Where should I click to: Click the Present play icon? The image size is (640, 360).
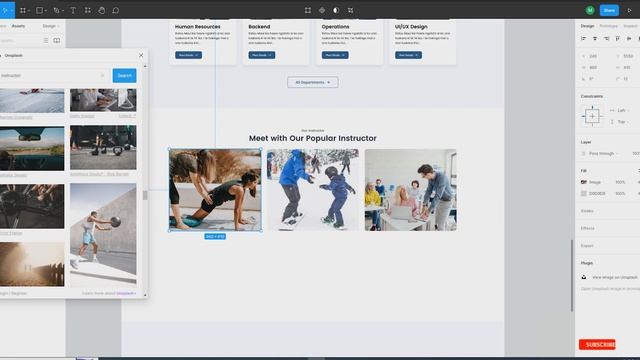pyautogui.click(x=629, y=10)
